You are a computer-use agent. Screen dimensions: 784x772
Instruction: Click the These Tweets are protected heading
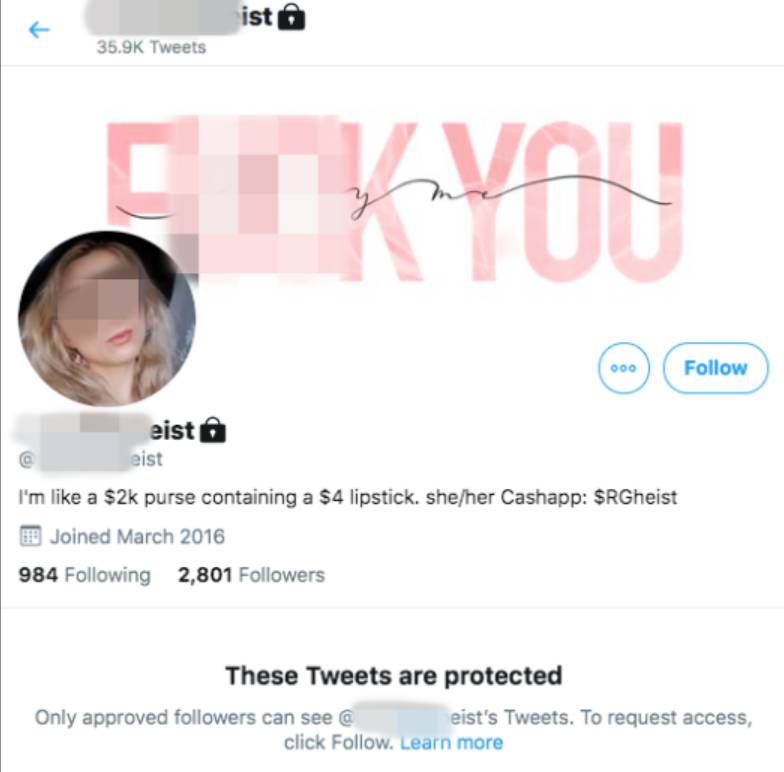pos(394,676)
